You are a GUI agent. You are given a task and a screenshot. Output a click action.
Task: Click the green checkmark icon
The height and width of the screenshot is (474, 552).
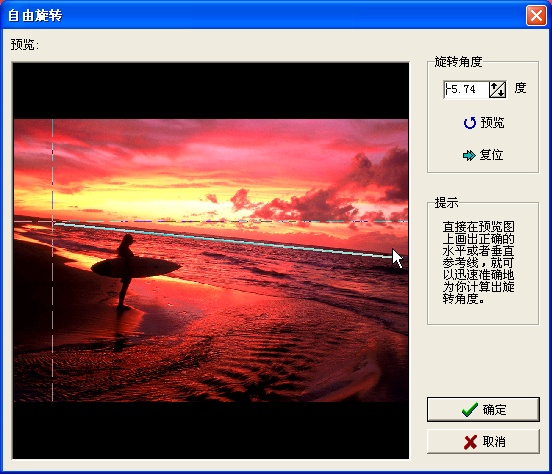coord(470,410)
